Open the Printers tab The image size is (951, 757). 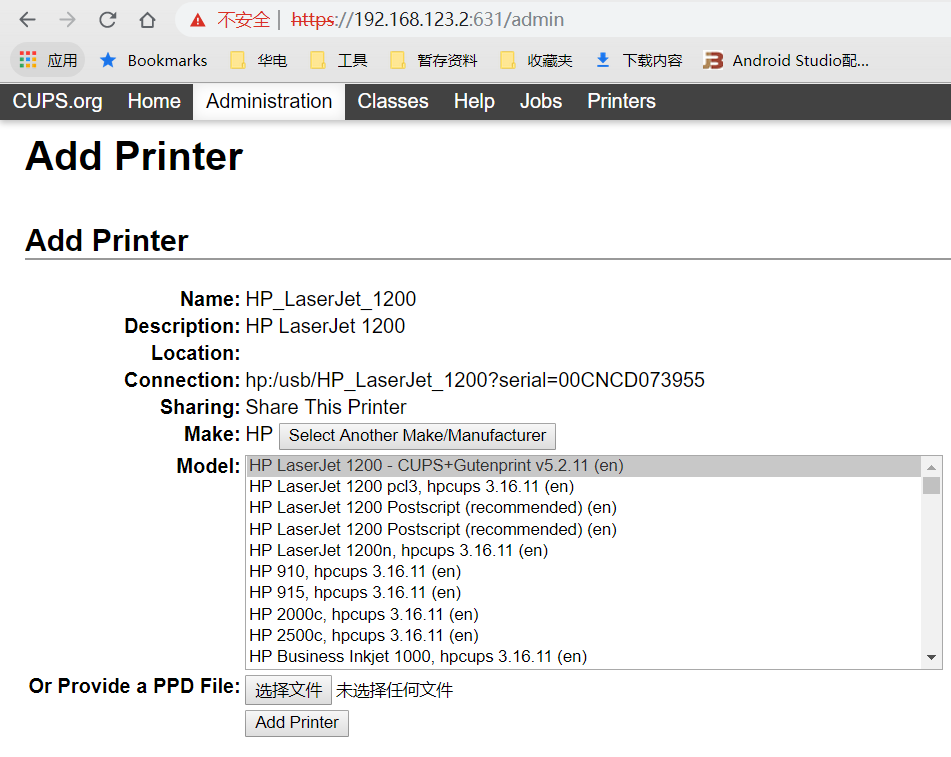(x=622, y=101)
